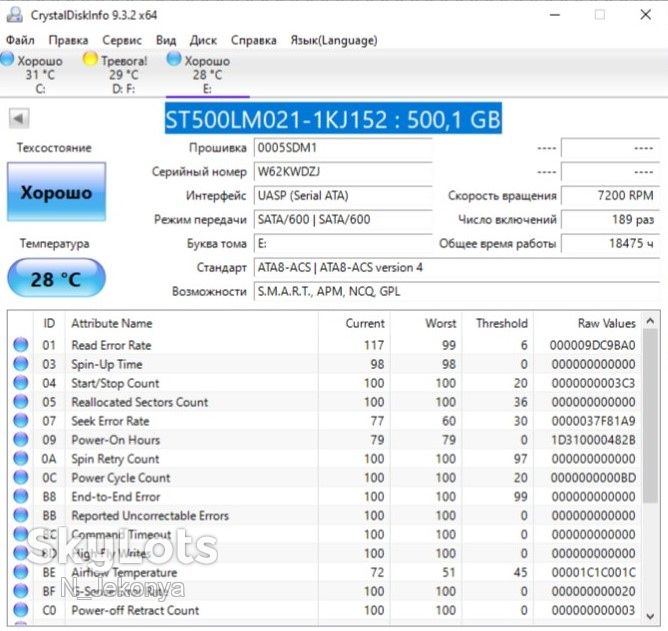Click the Attribute Name column header
Viewport: 668px width, 631px height.
(192, 323)
